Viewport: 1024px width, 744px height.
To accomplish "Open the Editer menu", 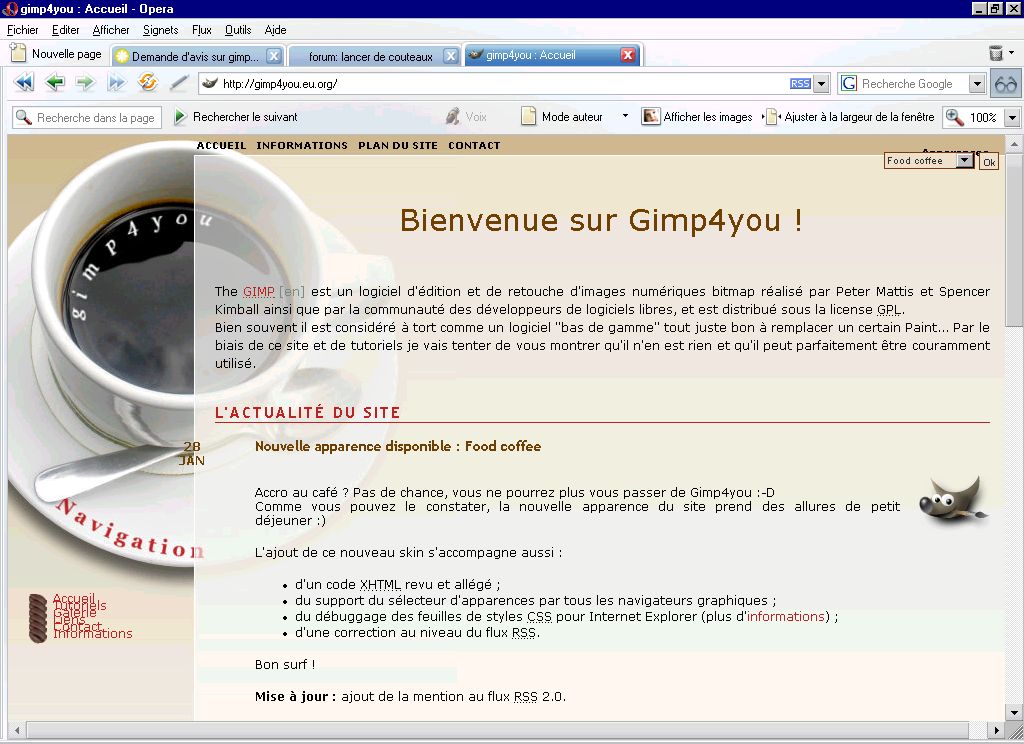I will (x=66, y=30).
